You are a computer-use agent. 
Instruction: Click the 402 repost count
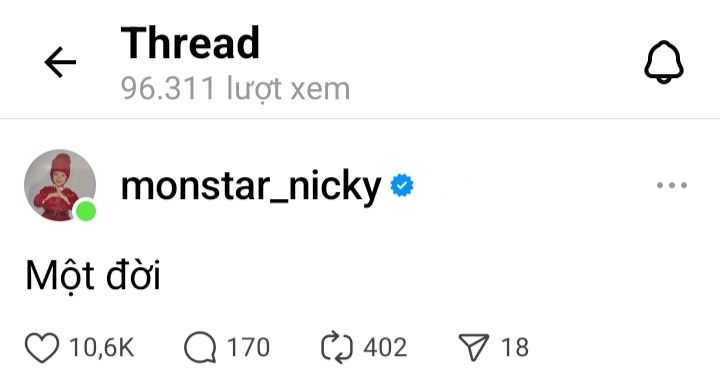(x=385, y=347)
